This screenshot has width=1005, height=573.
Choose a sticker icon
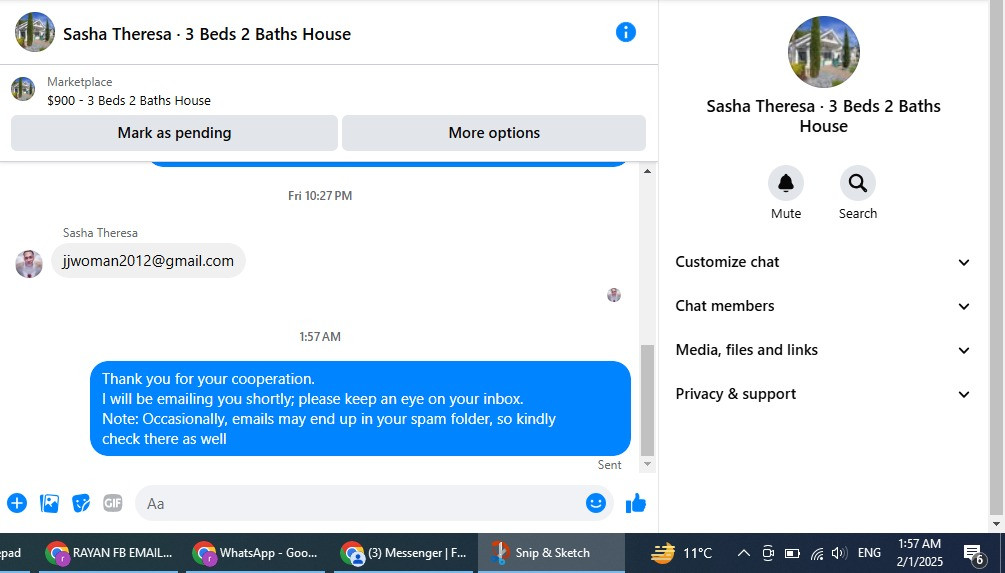[x=81, y=503]
